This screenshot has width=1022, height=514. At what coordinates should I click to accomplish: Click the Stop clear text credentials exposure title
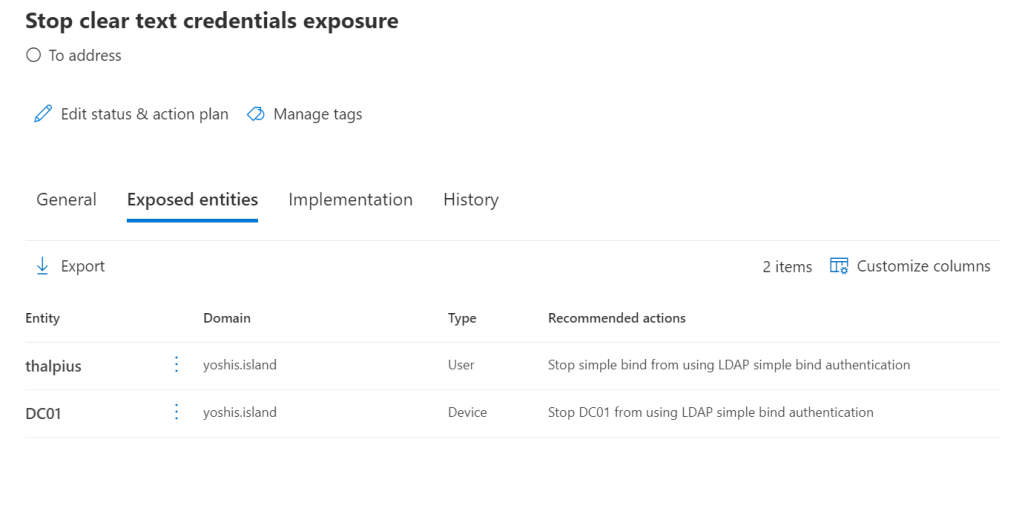[212, 21]
